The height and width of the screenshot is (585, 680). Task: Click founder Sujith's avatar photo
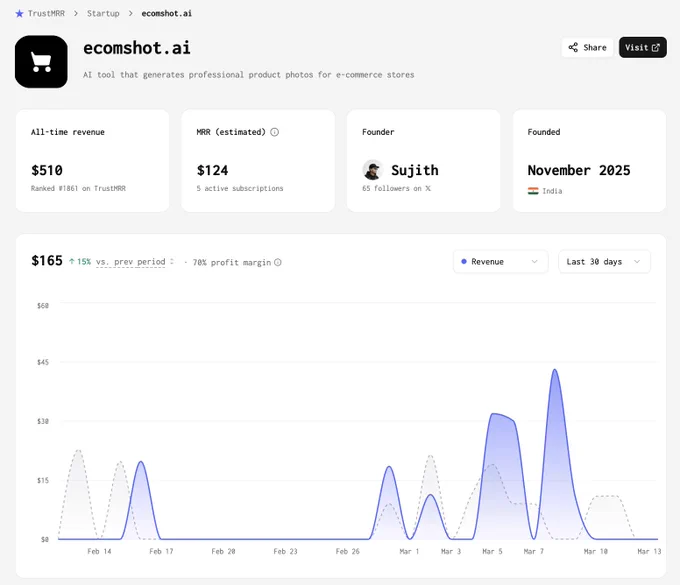[373, 170]
